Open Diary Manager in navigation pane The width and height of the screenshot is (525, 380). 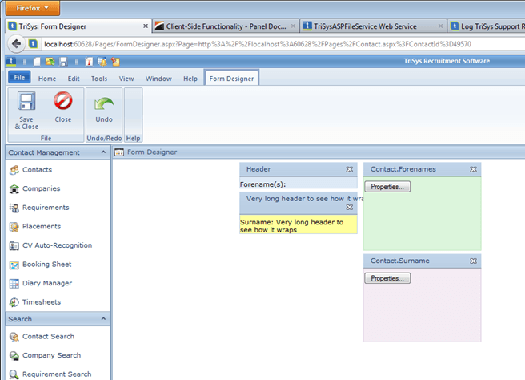pyautogui.click(x=41, y=283)
